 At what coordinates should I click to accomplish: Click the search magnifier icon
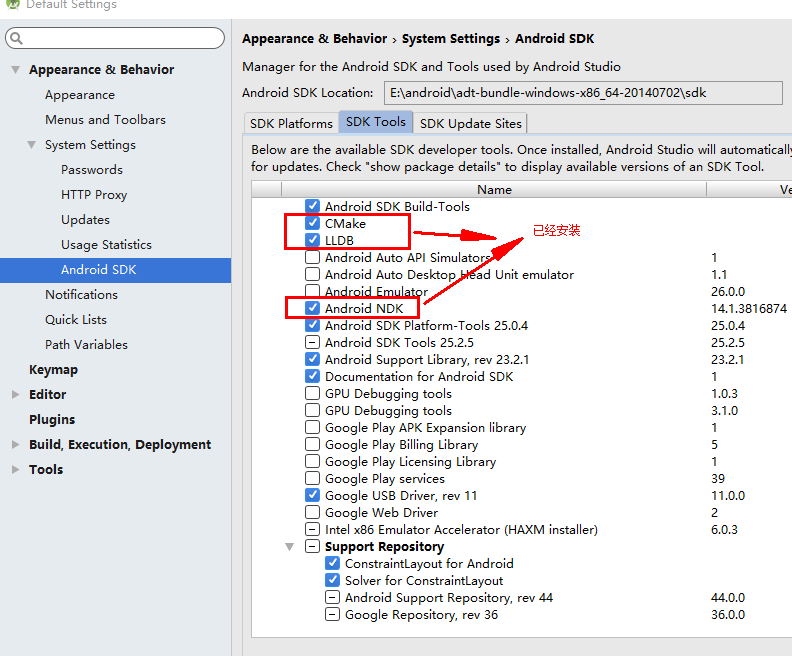(x=16, y=38)
